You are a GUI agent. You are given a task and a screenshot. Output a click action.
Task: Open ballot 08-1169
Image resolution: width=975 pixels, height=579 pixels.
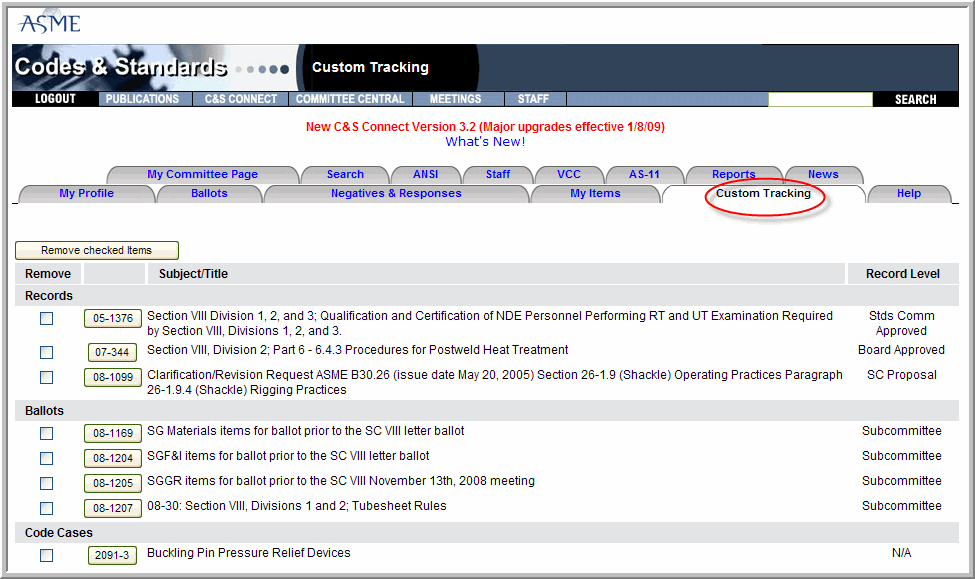click(113, 433)
